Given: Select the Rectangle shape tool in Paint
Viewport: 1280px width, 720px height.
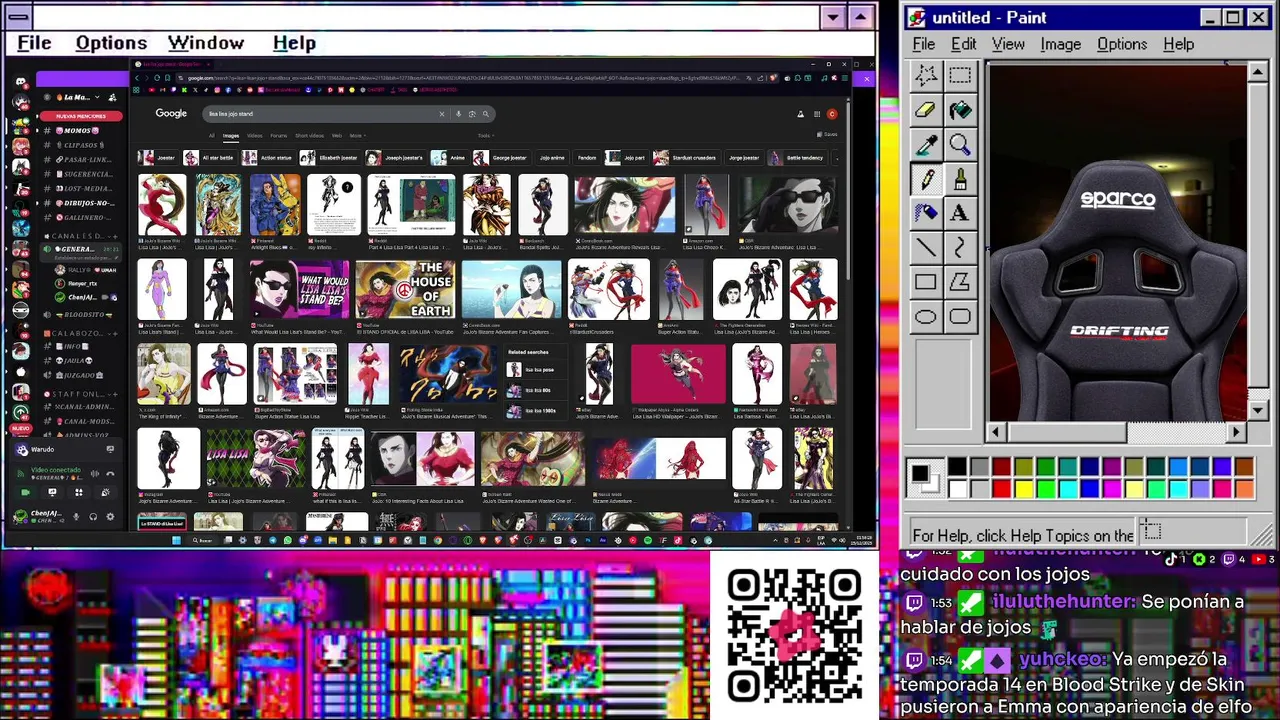Looking at the screenshot, I should pyautogui.click(x=926, y=282).
